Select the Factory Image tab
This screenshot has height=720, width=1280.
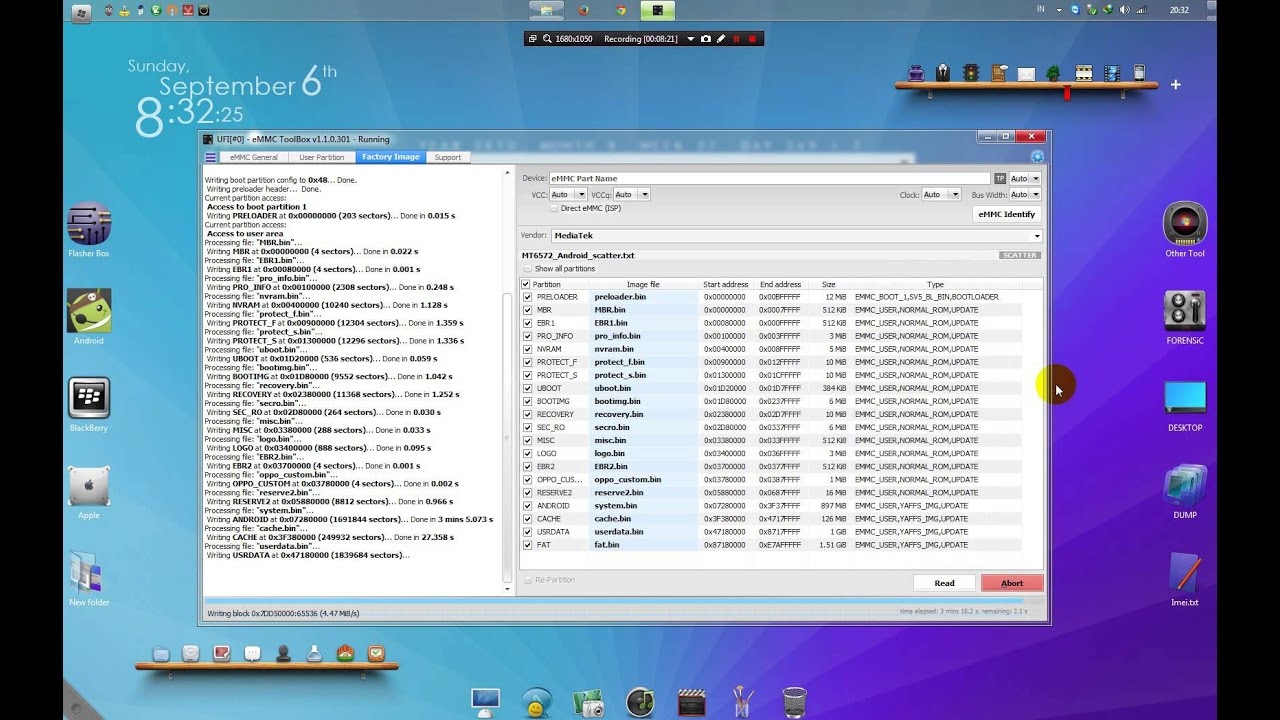coord(391,157)
